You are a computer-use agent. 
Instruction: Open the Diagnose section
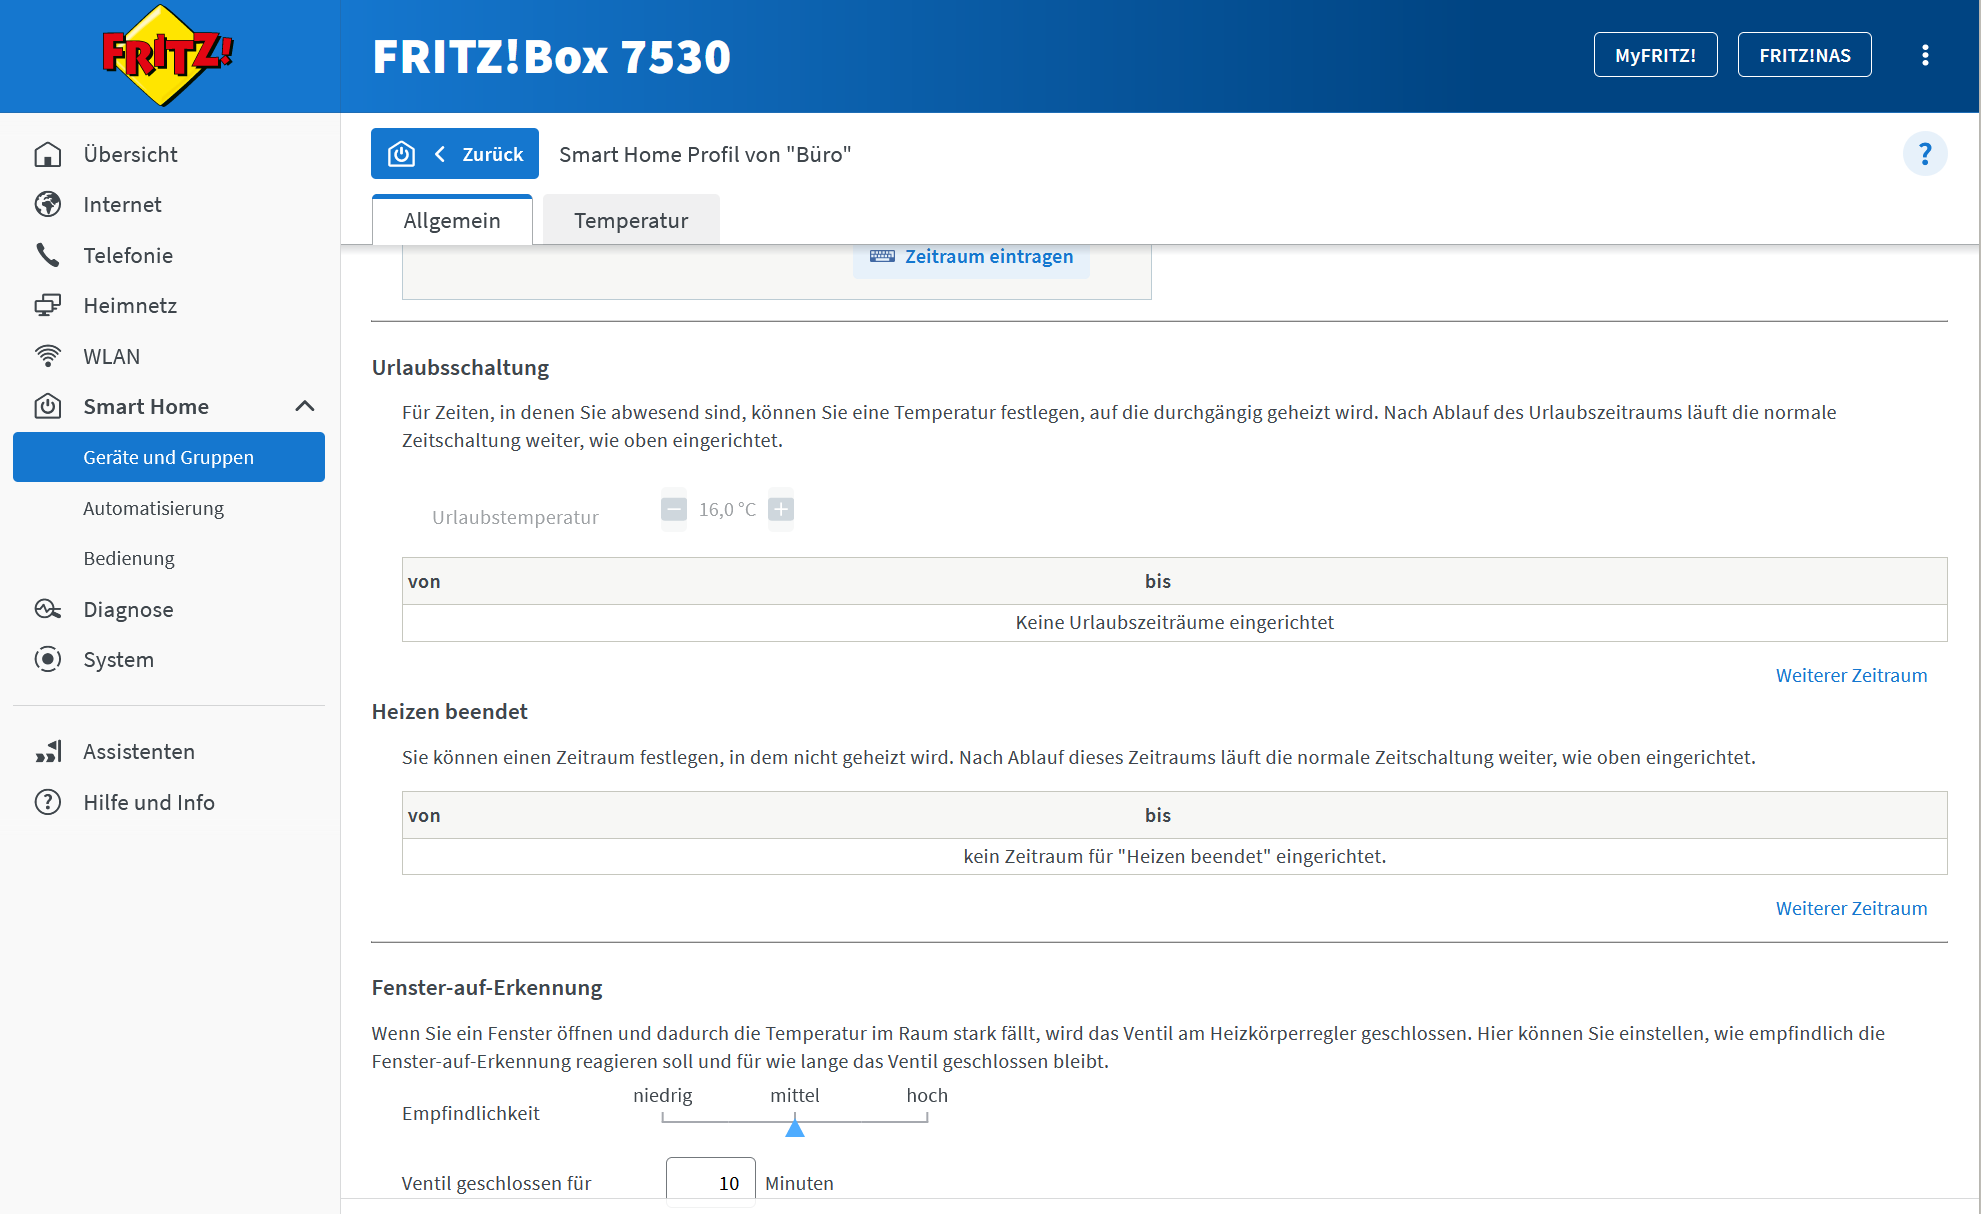[128, 609]
